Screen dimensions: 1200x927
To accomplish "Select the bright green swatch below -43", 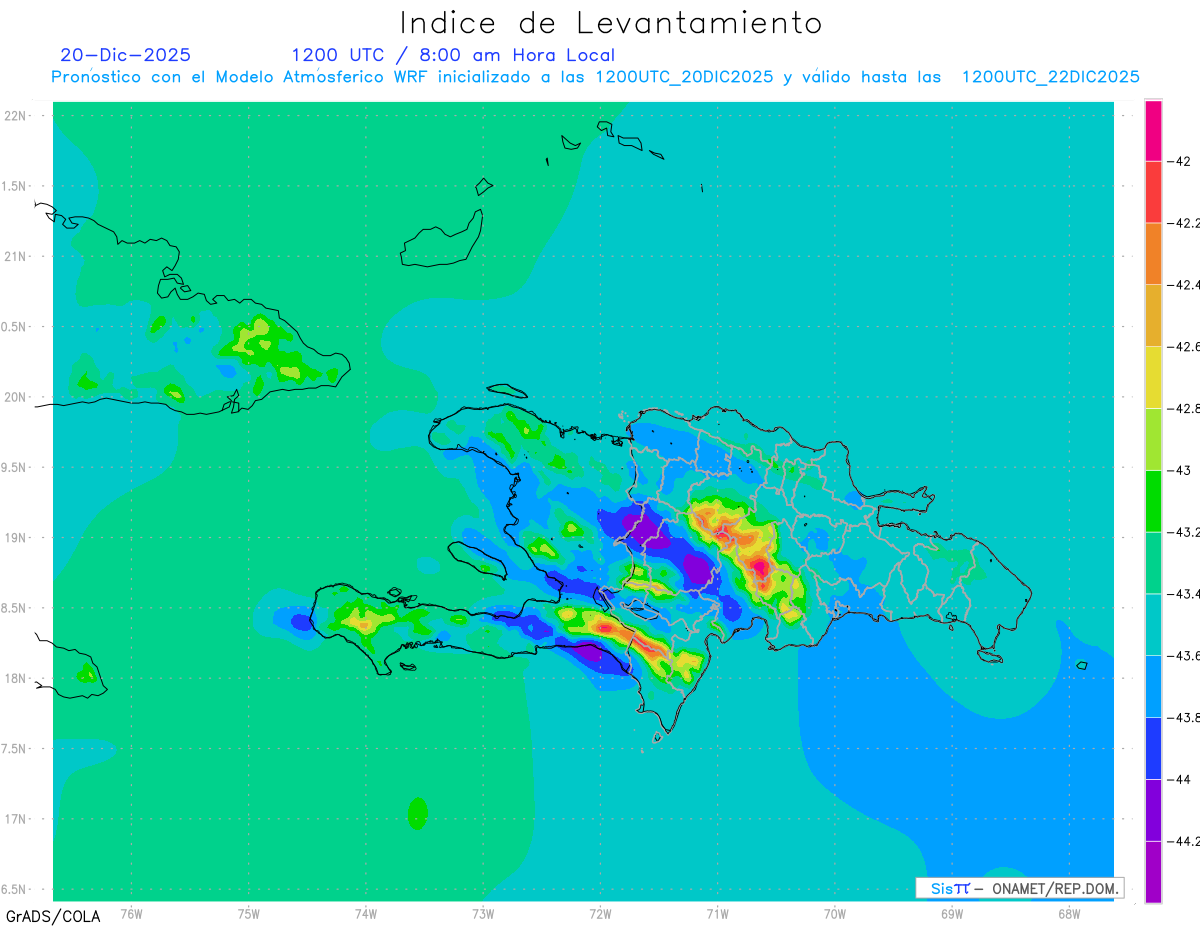I will click(x=1153, y=500).
